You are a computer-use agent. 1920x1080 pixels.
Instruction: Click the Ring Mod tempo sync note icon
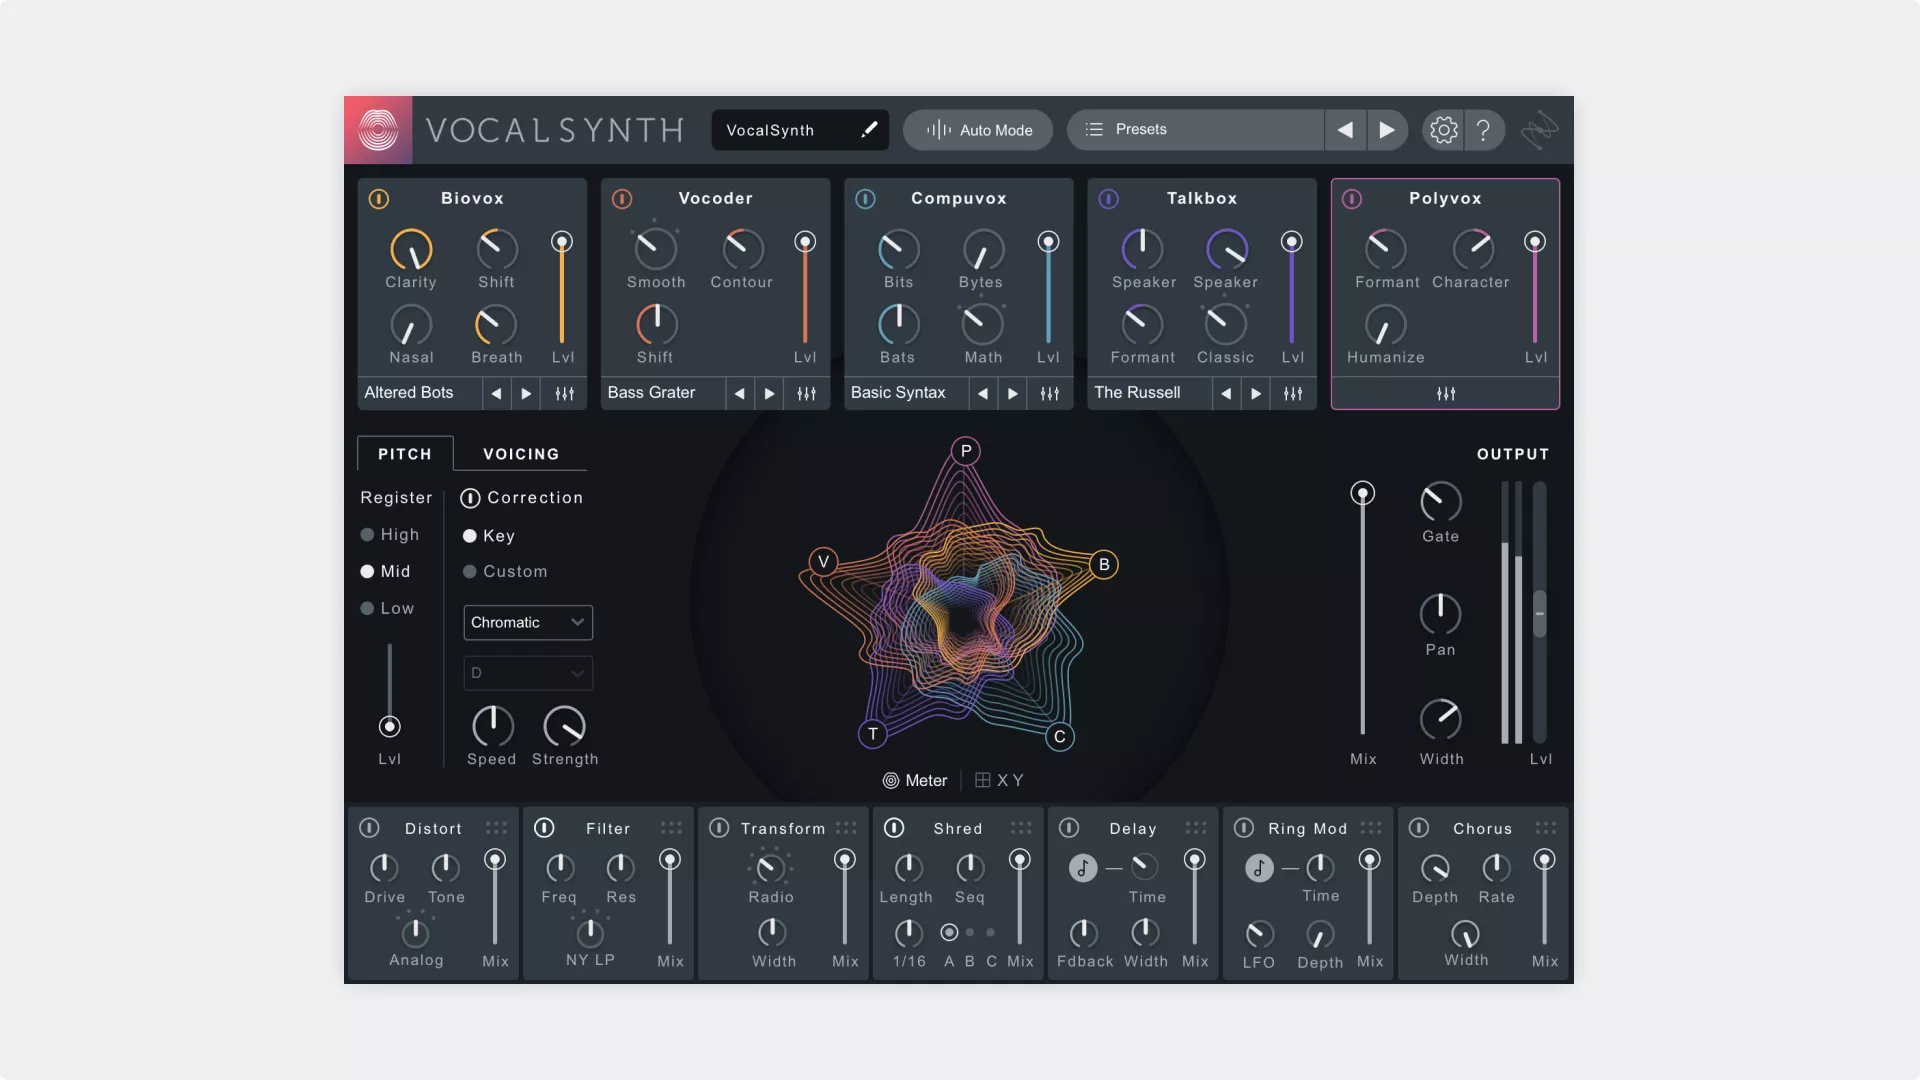[x=1259, y=868]
